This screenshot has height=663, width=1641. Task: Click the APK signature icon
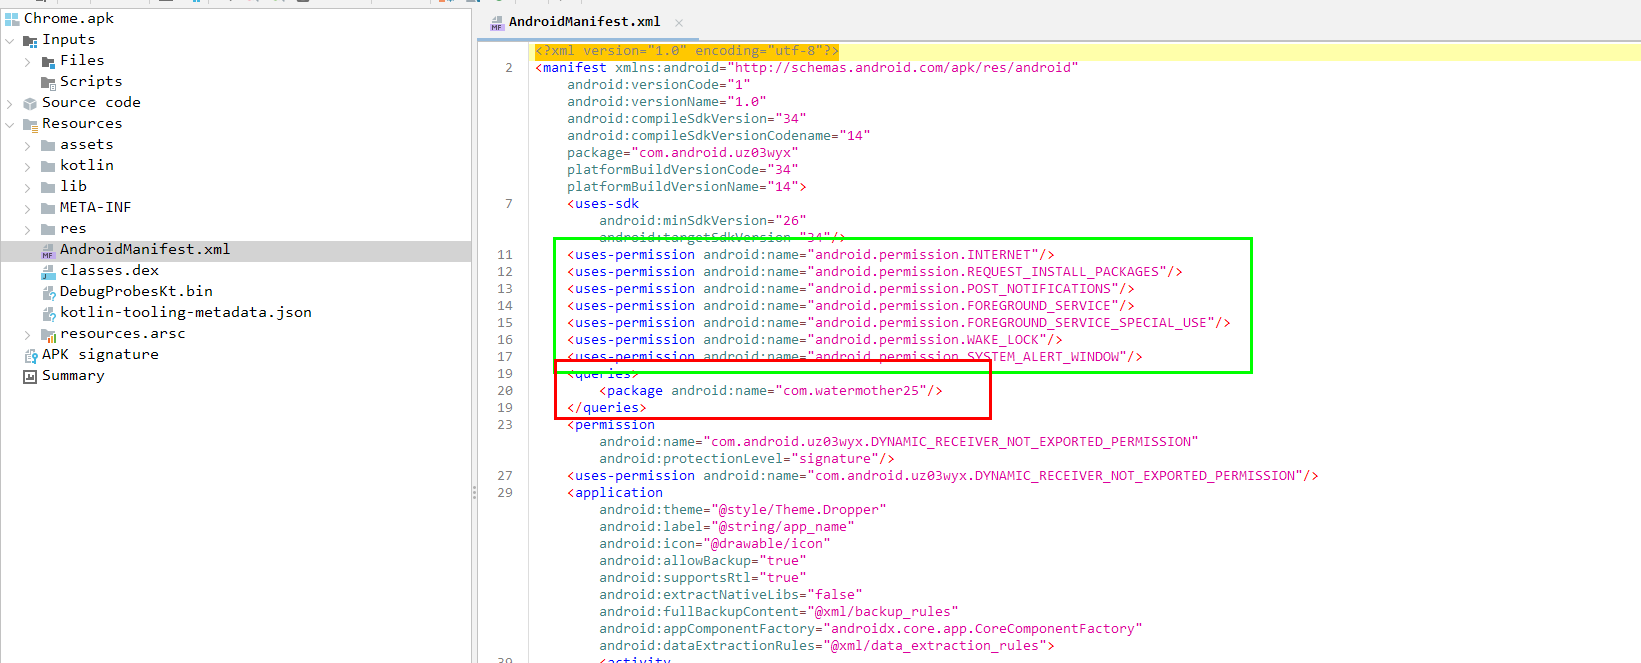click(30, 355)
